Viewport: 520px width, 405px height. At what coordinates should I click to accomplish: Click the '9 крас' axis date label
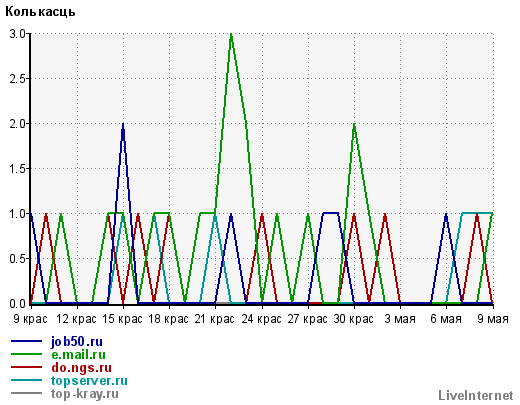[30, 319]
